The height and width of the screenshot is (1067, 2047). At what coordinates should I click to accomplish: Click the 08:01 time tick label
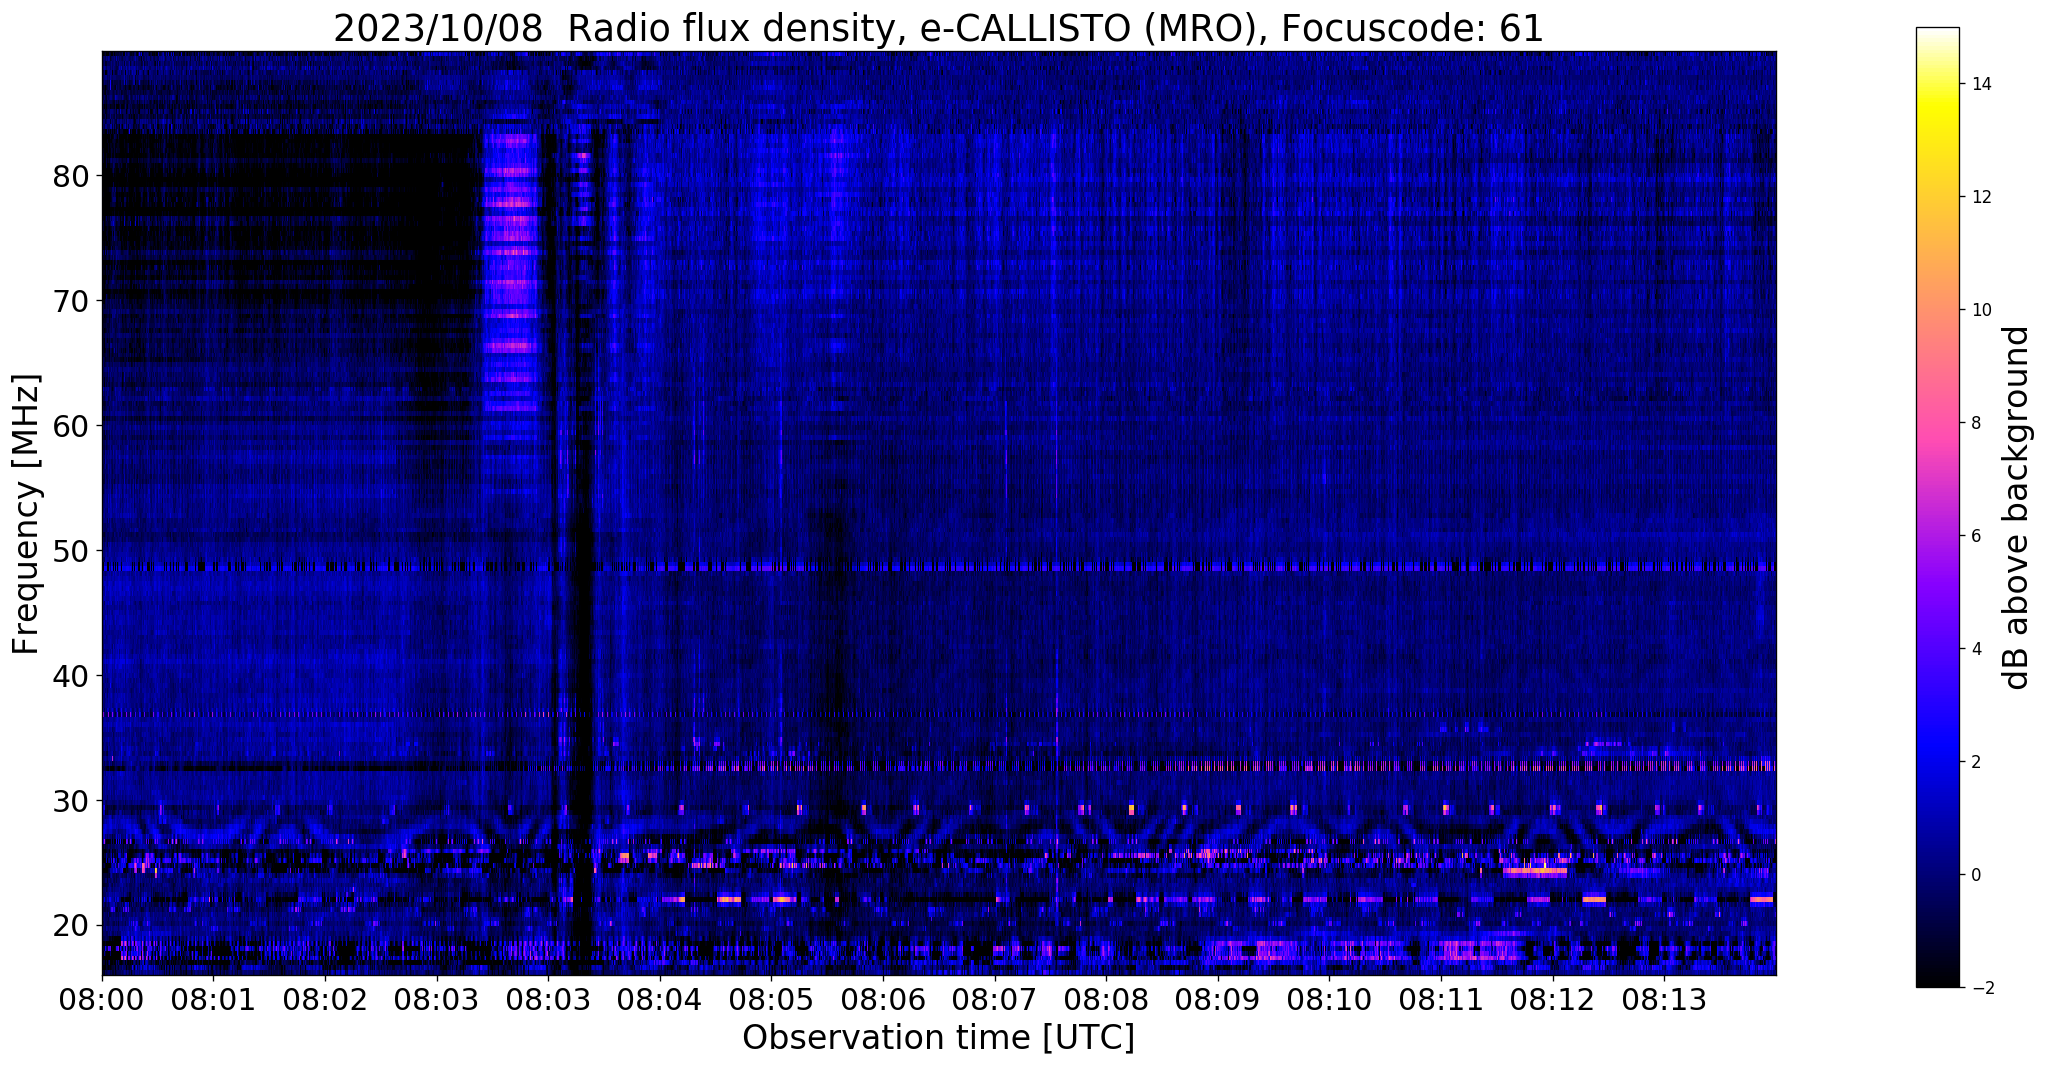tap(213, 999)
